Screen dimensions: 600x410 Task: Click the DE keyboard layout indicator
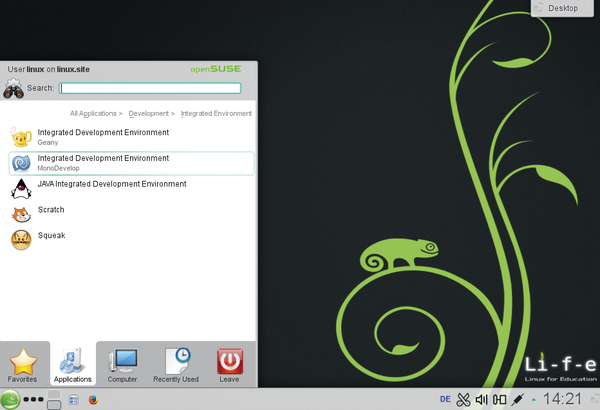click(x=445, y=399)
